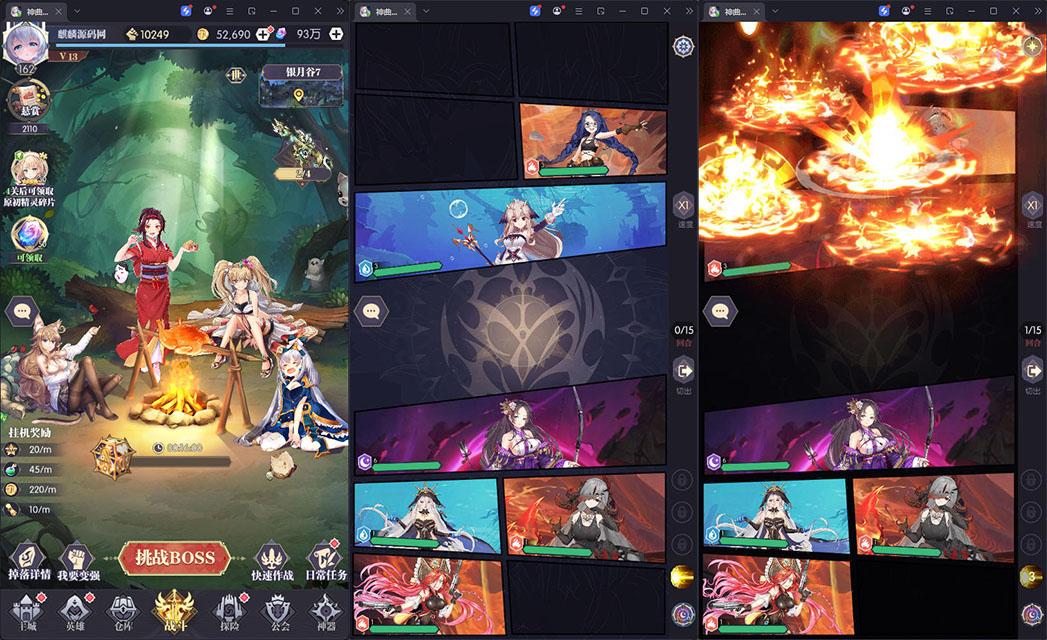This screenshot has width=1047, height=640.
Task: Toggle X1 speed in the 0/15 round battle
Action: (683, 207)
